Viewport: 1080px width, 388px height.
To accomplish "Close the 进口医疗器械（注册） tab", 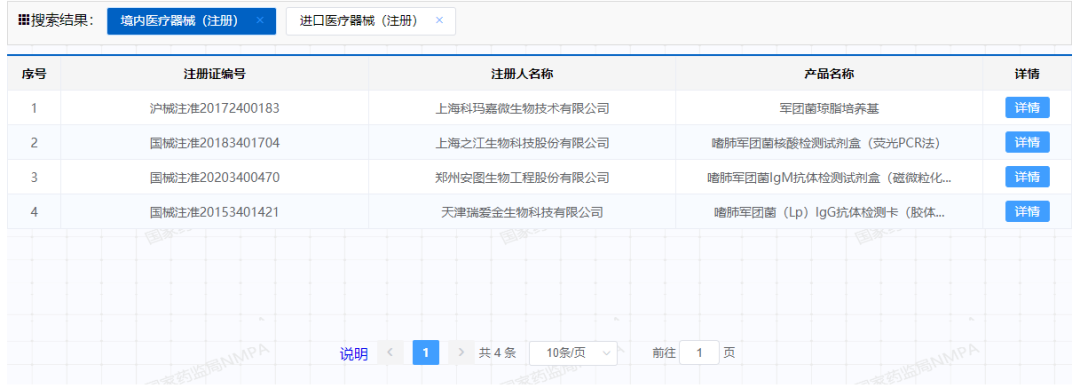I will [439, 21].
